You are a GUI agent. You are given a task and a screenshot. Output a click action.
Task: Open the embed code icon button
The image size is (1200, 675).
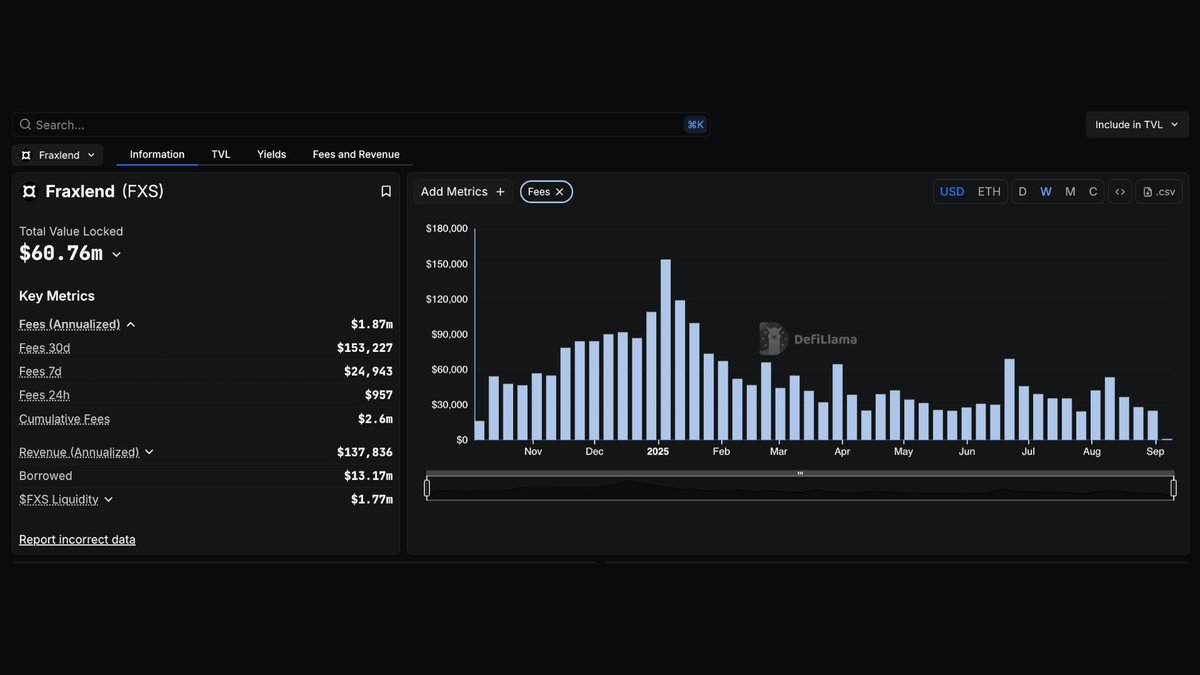(x=1120, y=192)
